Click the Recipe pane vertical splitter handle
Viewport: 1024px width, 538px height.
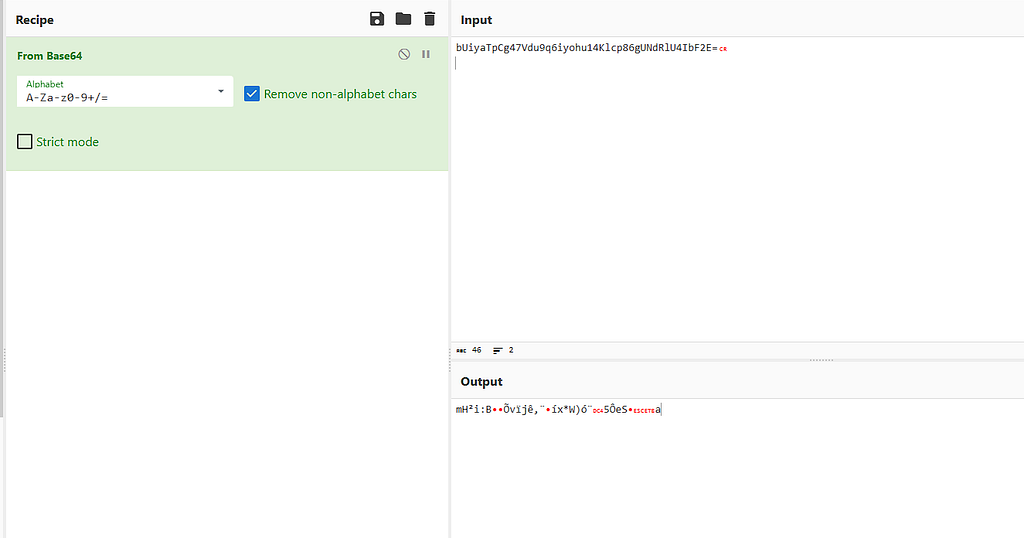(x=449, y=360)
